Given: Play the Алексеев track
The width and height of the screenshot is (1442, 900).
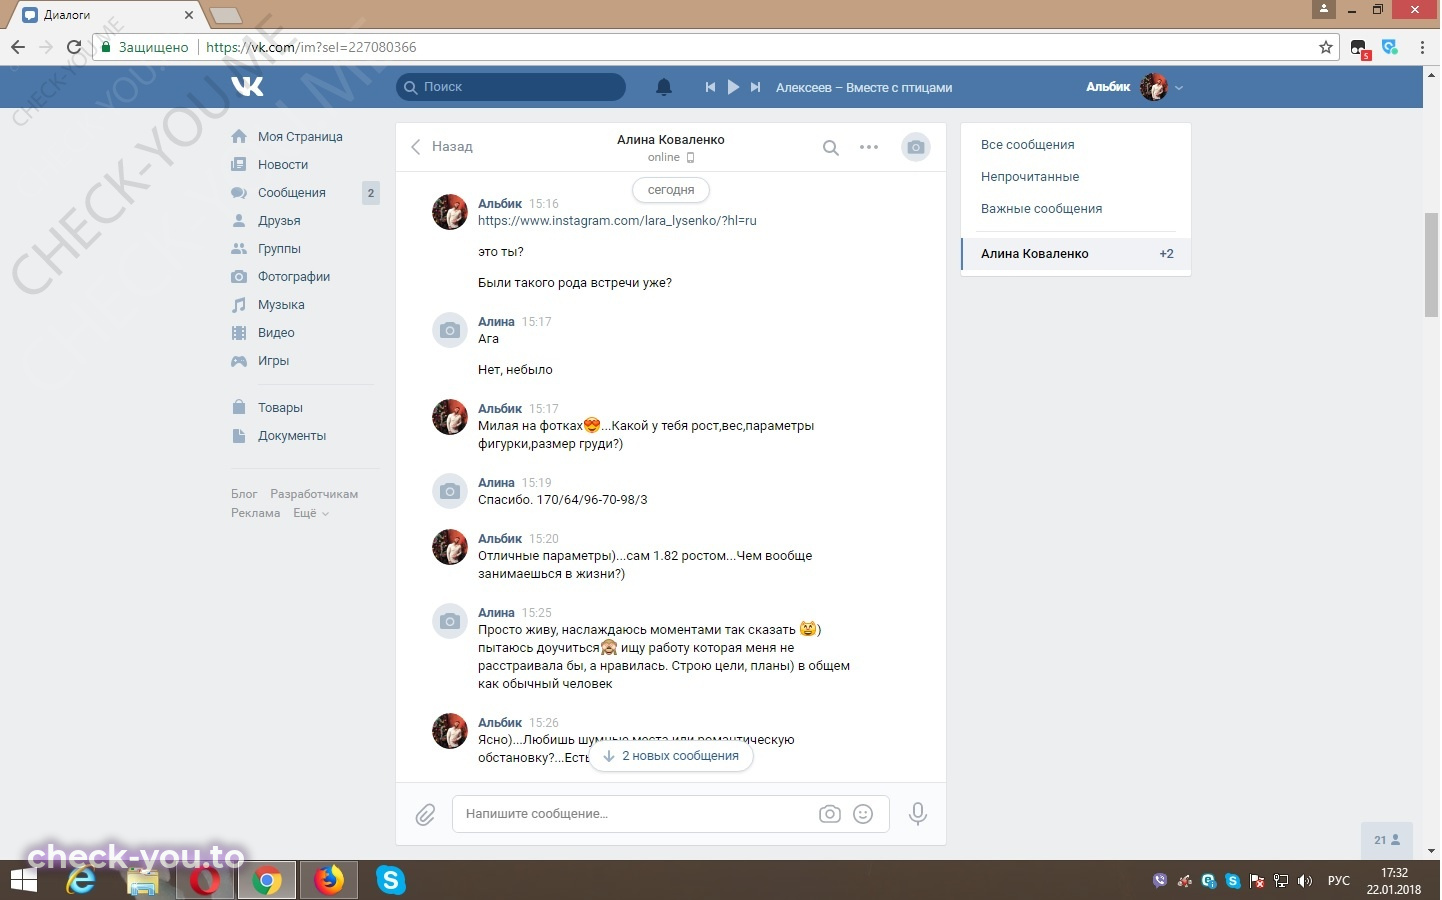Looking at the screenshot, I should [733, 87].
